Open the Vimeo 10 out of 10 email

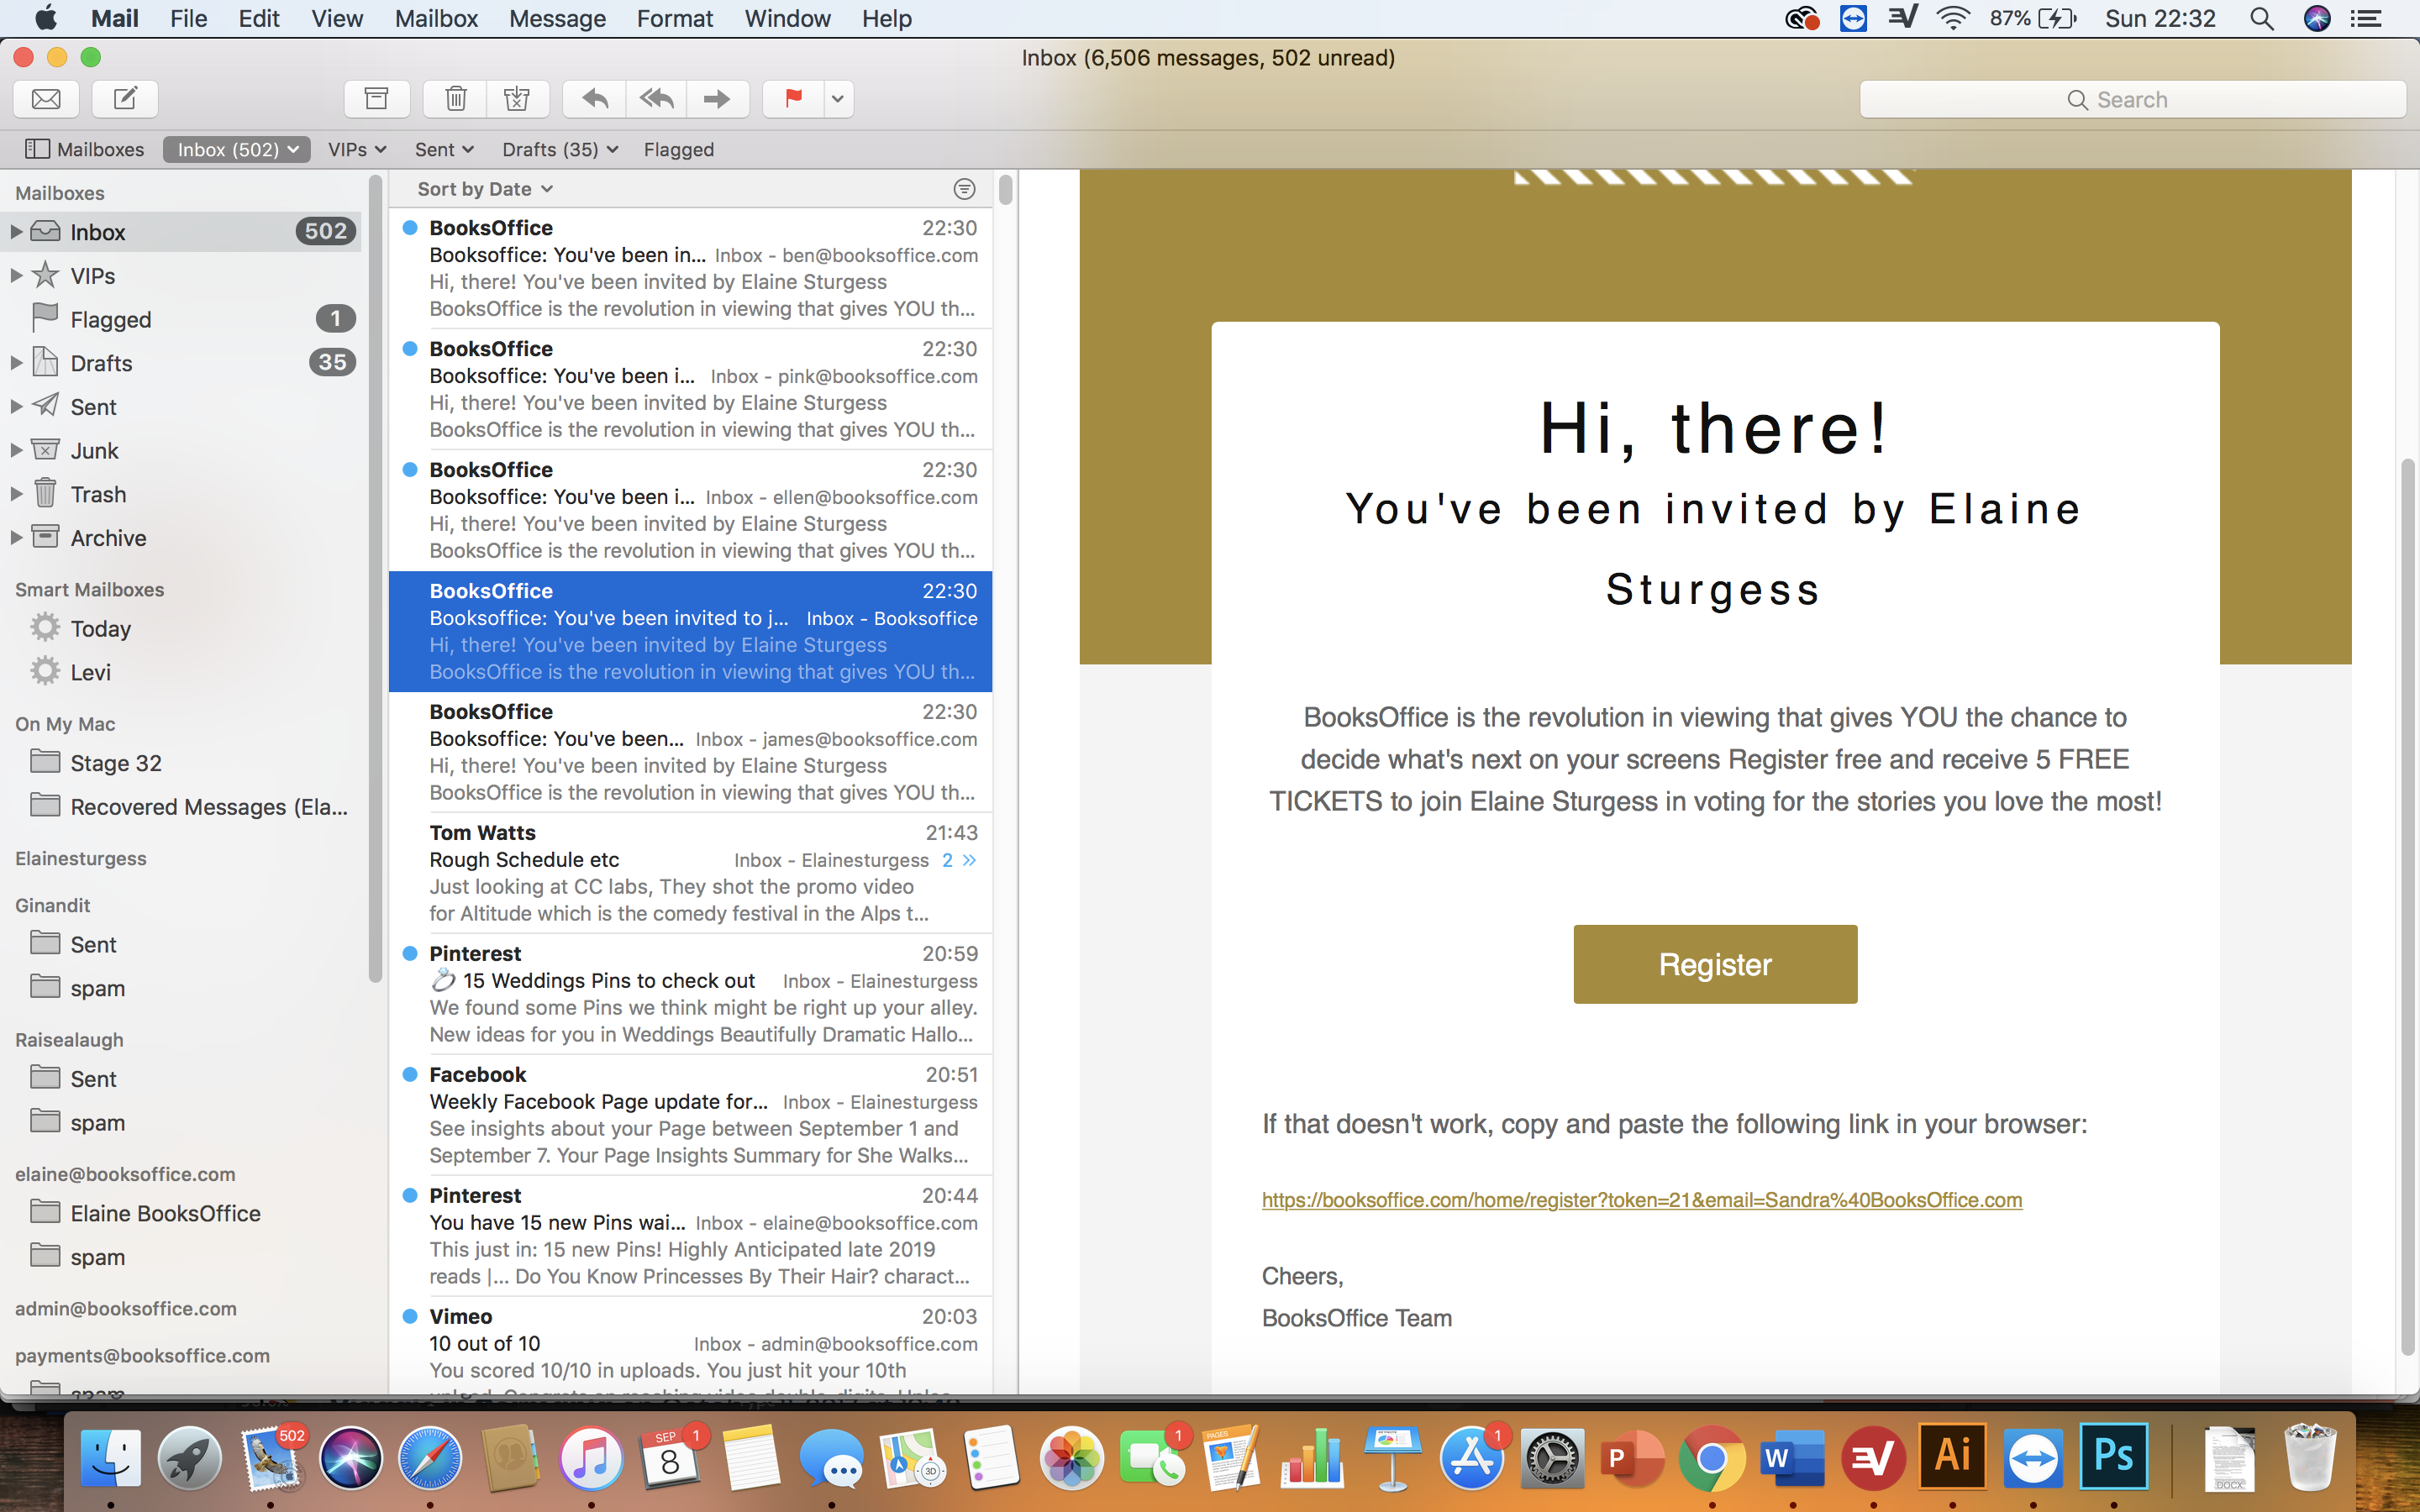tap(690, 1346)
